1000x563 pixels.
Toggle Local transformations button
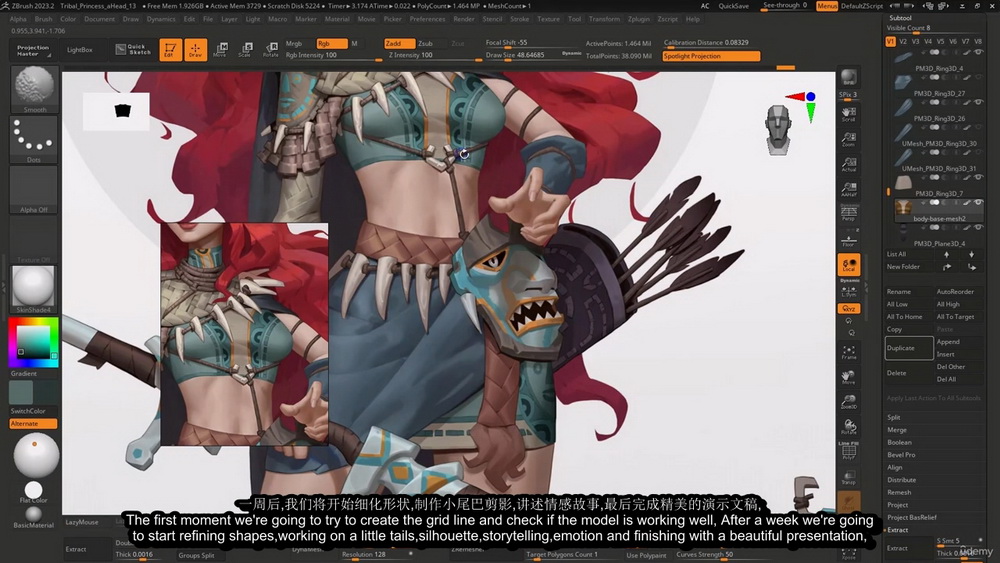tap(849, 265)
